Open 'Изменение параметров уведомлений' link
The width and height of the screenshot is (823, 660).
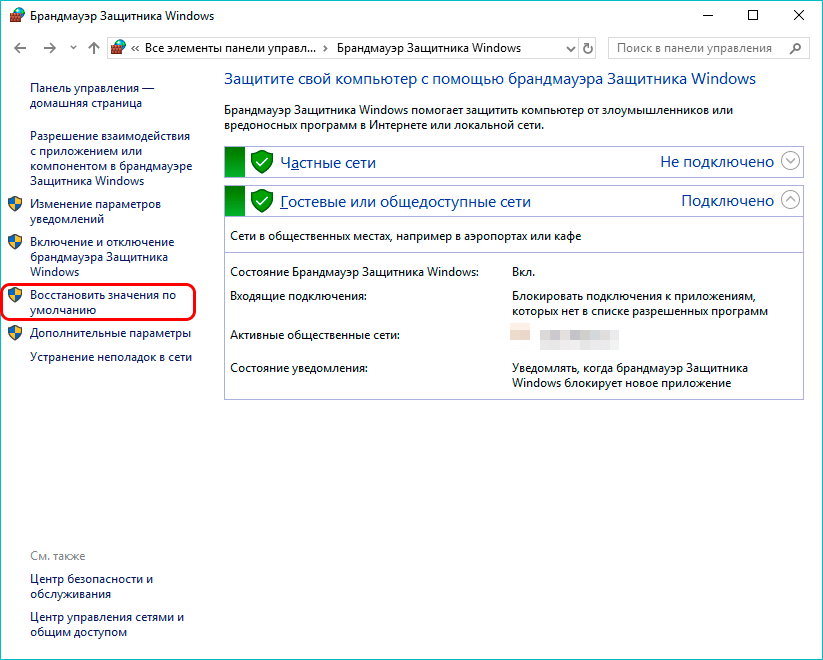[x=95, y=211]
